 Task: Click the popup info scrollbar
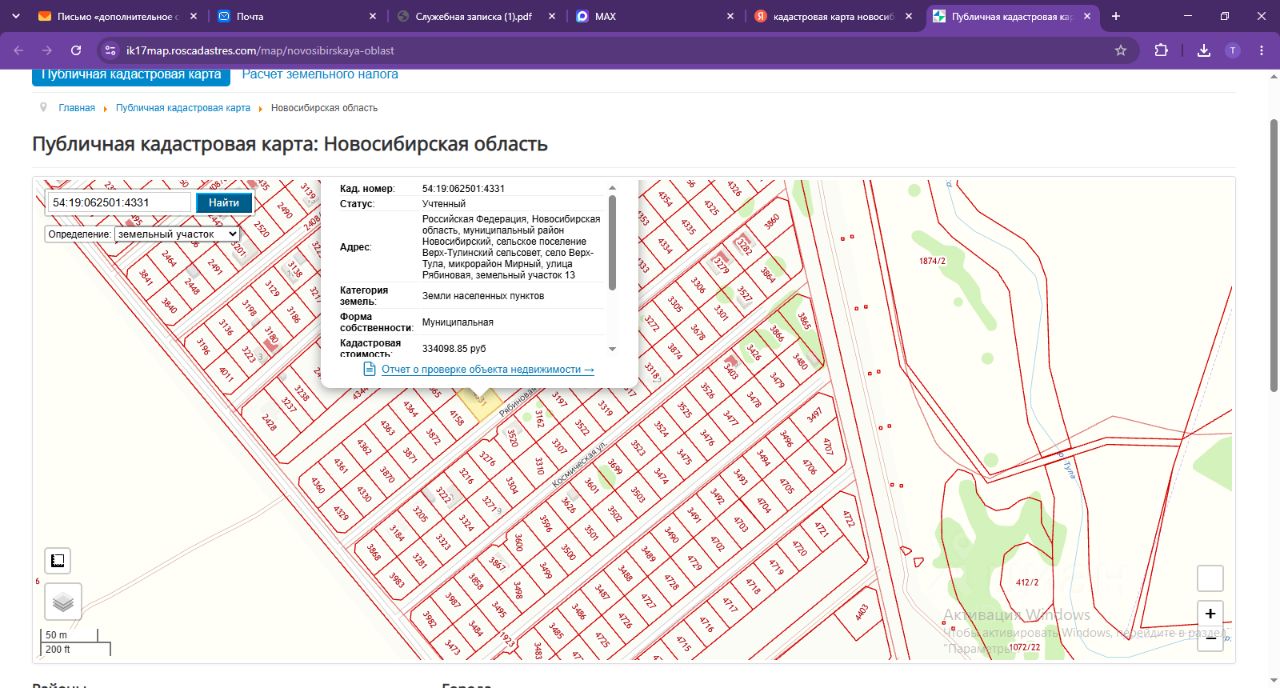612,243
